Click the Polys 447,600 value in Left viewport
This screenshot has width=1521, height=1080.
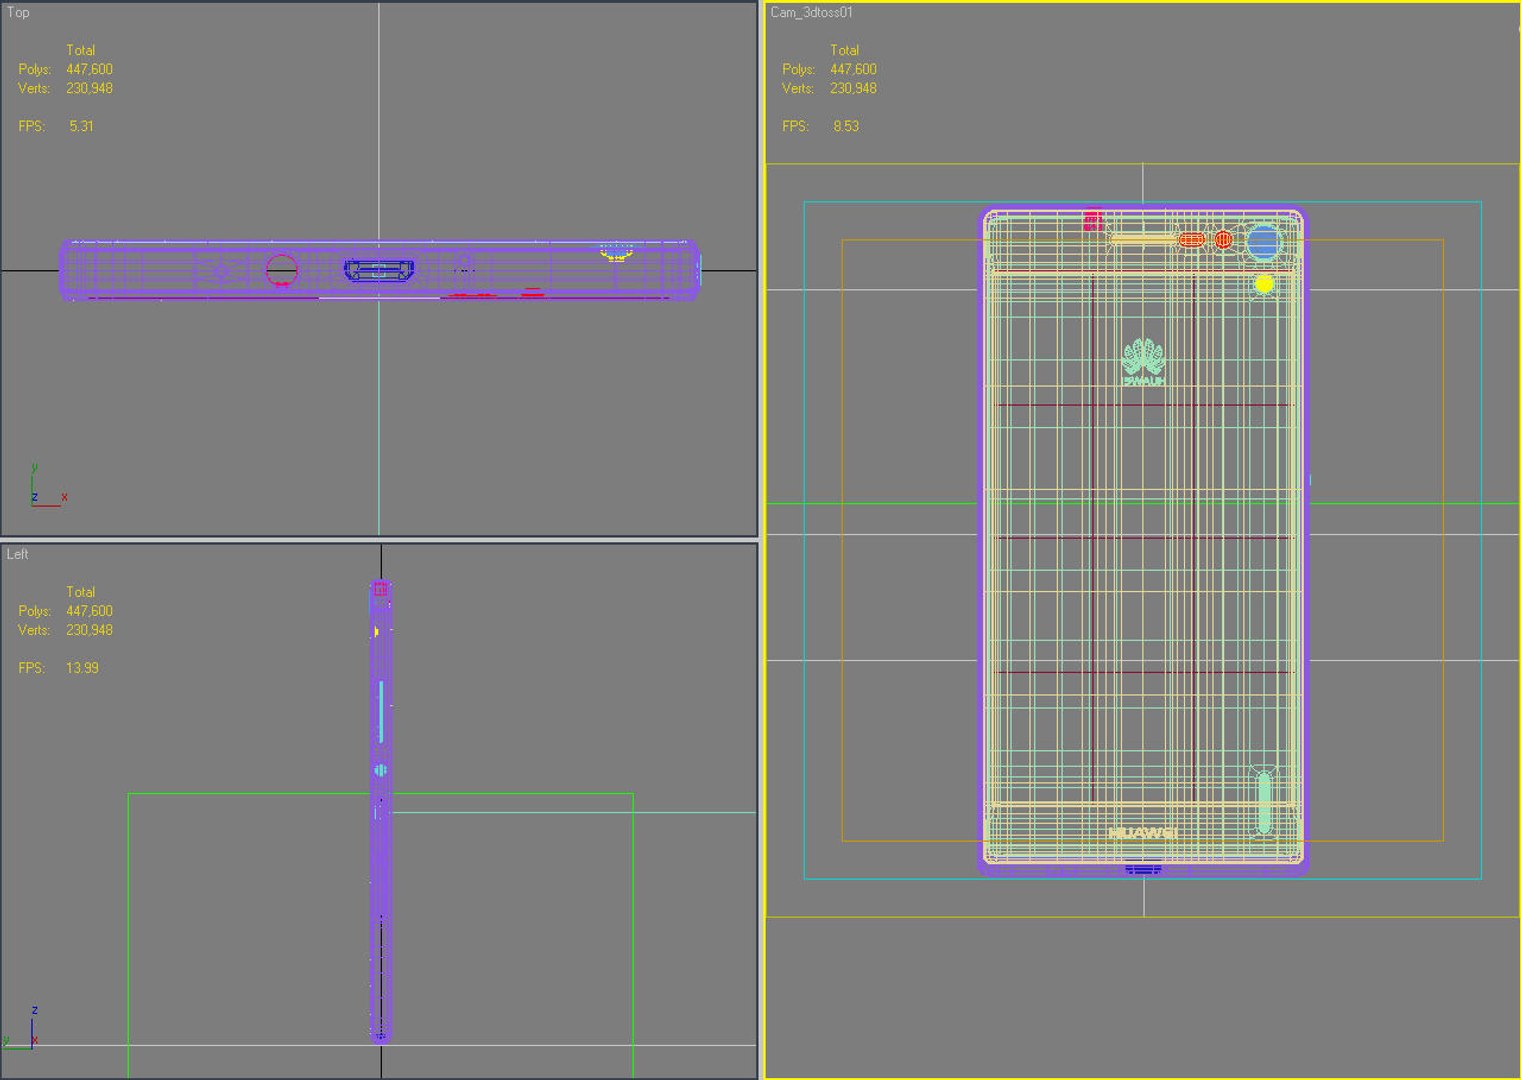pyautogui.click(x=89, y=611)
